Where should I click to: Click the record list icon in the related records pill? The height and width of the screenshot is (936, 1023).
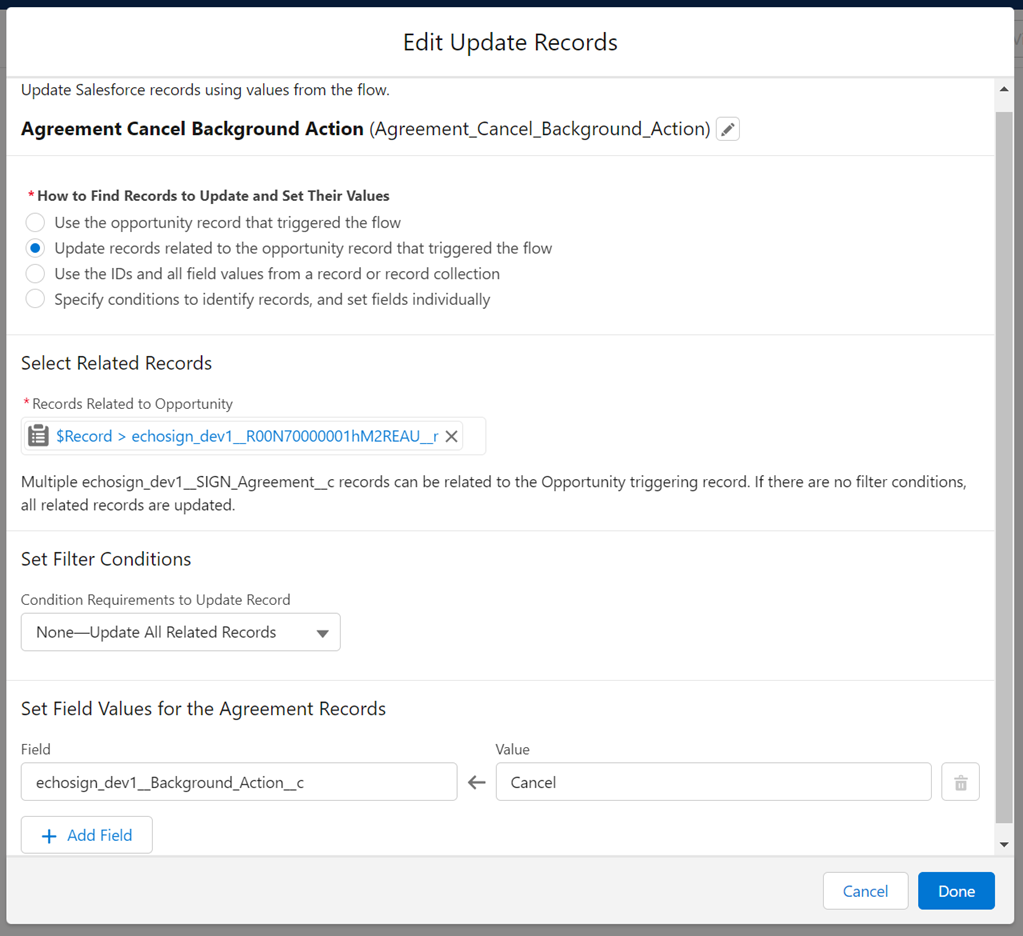tap(38, 436)
